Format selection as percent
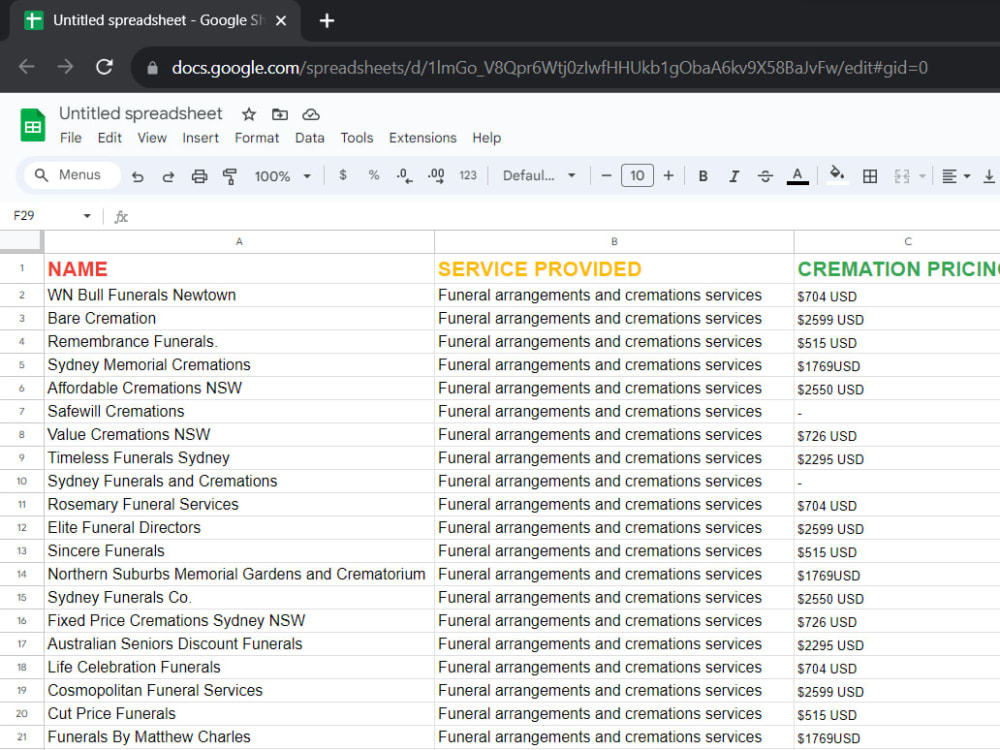The image size is (1000, 750). click(x=373, y=175)
